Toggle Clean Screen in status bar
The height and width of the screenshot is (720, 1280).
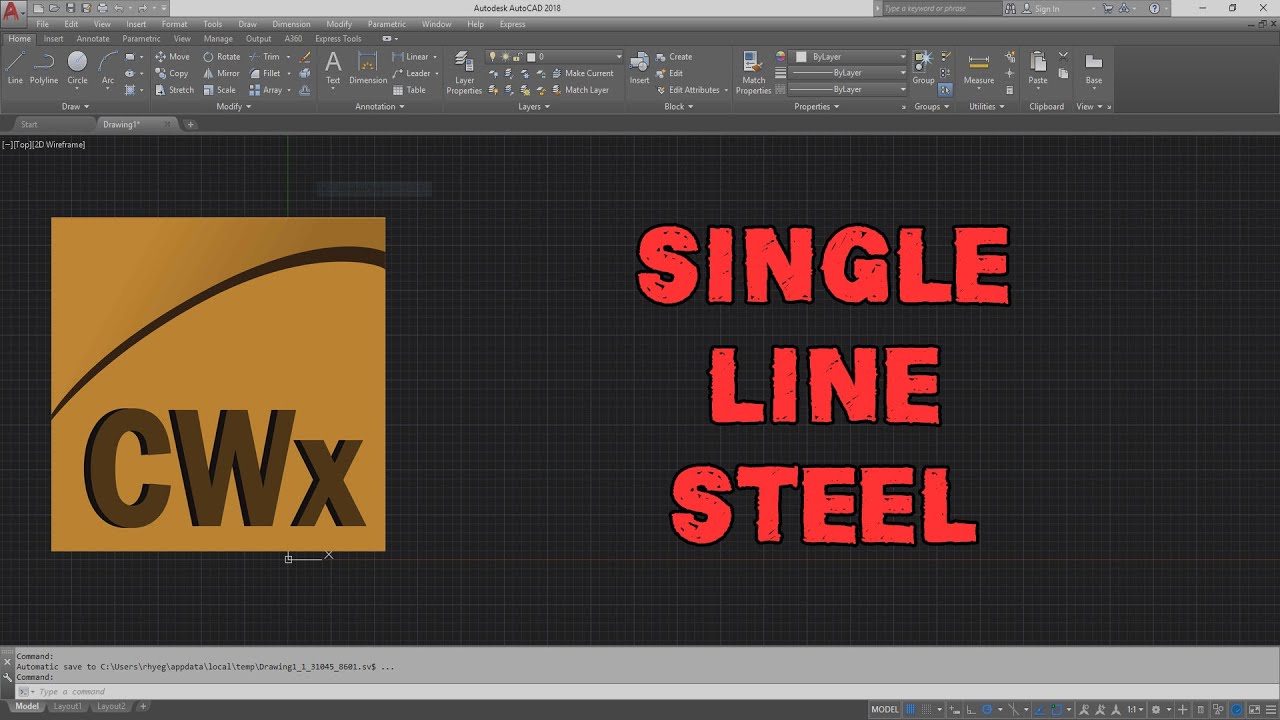pyautogui.click(x=1254, y=709)
